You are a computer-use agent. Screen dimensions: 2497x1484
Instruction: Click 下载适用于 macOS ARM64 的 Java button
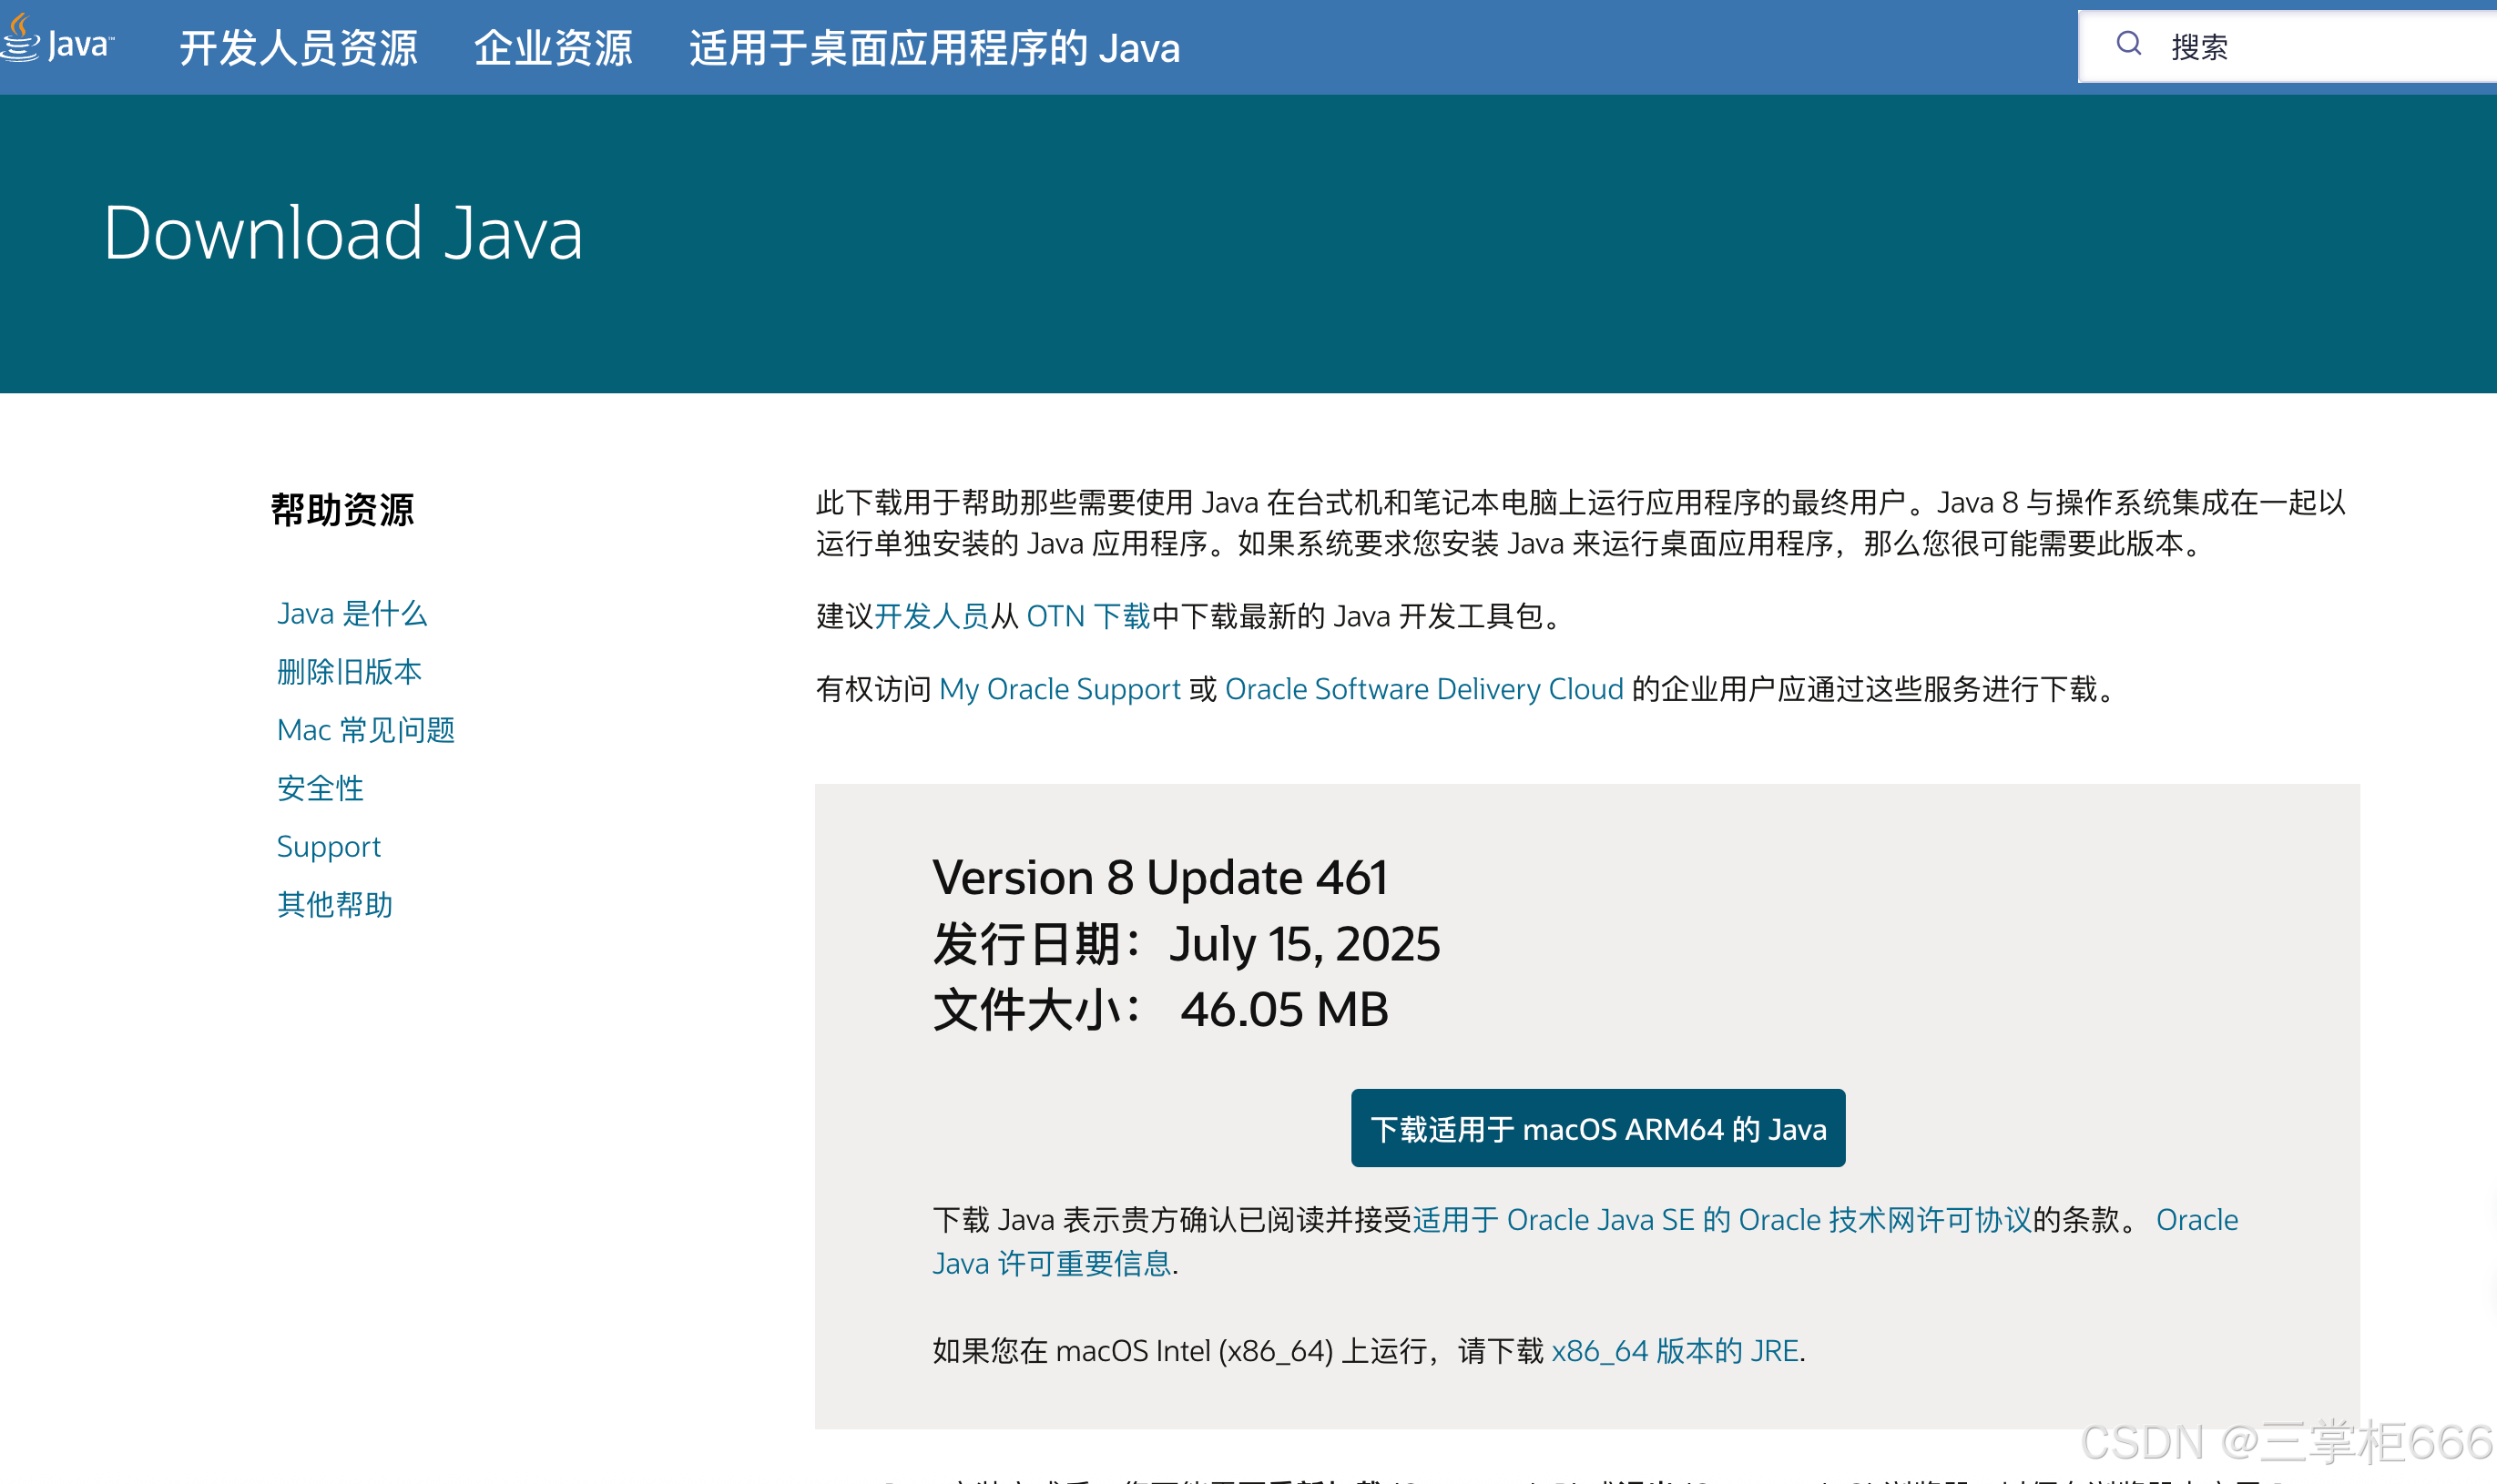coord(1598,1128)
